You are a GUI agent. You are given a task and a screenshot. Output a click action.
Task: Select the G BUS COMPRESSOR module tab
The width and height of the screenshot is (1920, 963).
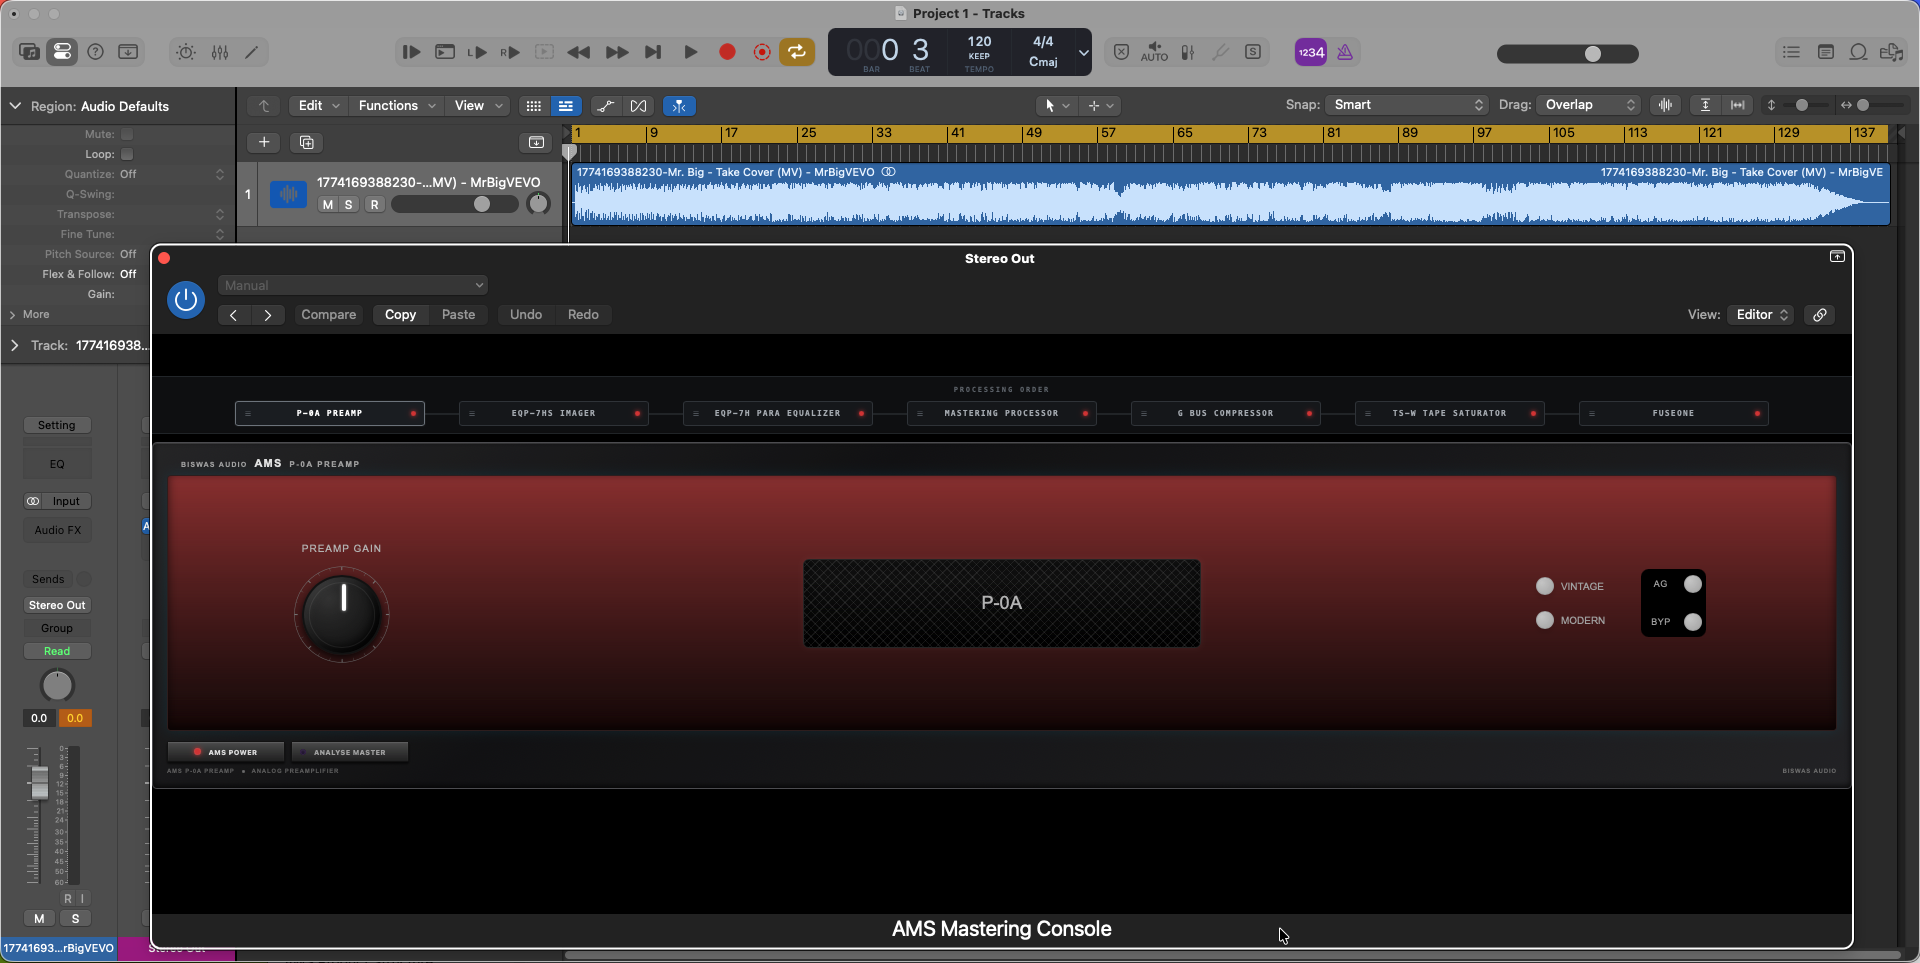[1225, 413]
